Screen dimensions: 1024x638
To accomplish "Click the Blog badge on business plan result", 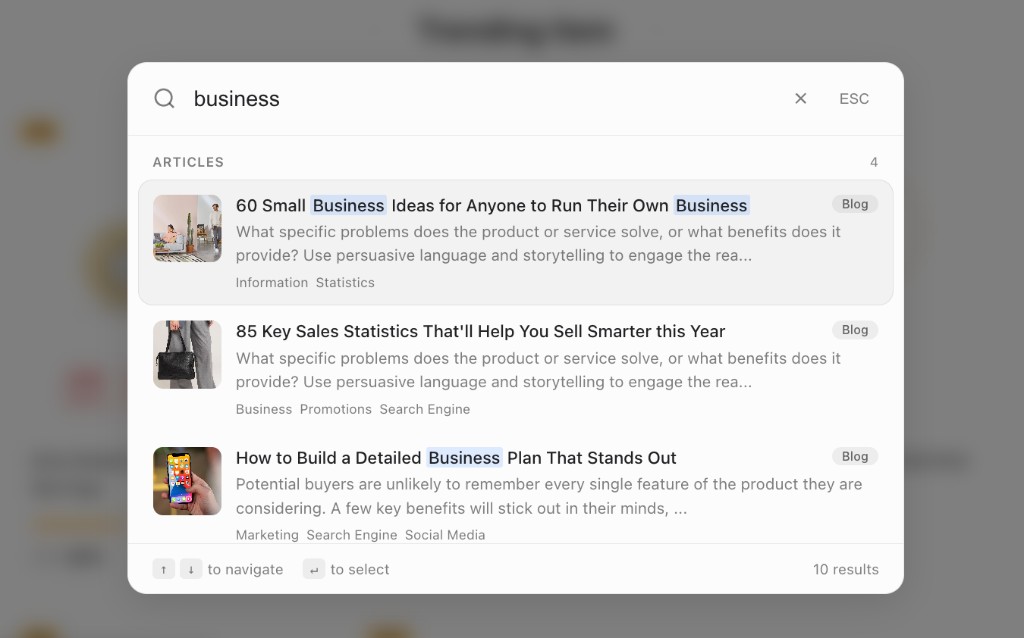I will click(854, 456).
